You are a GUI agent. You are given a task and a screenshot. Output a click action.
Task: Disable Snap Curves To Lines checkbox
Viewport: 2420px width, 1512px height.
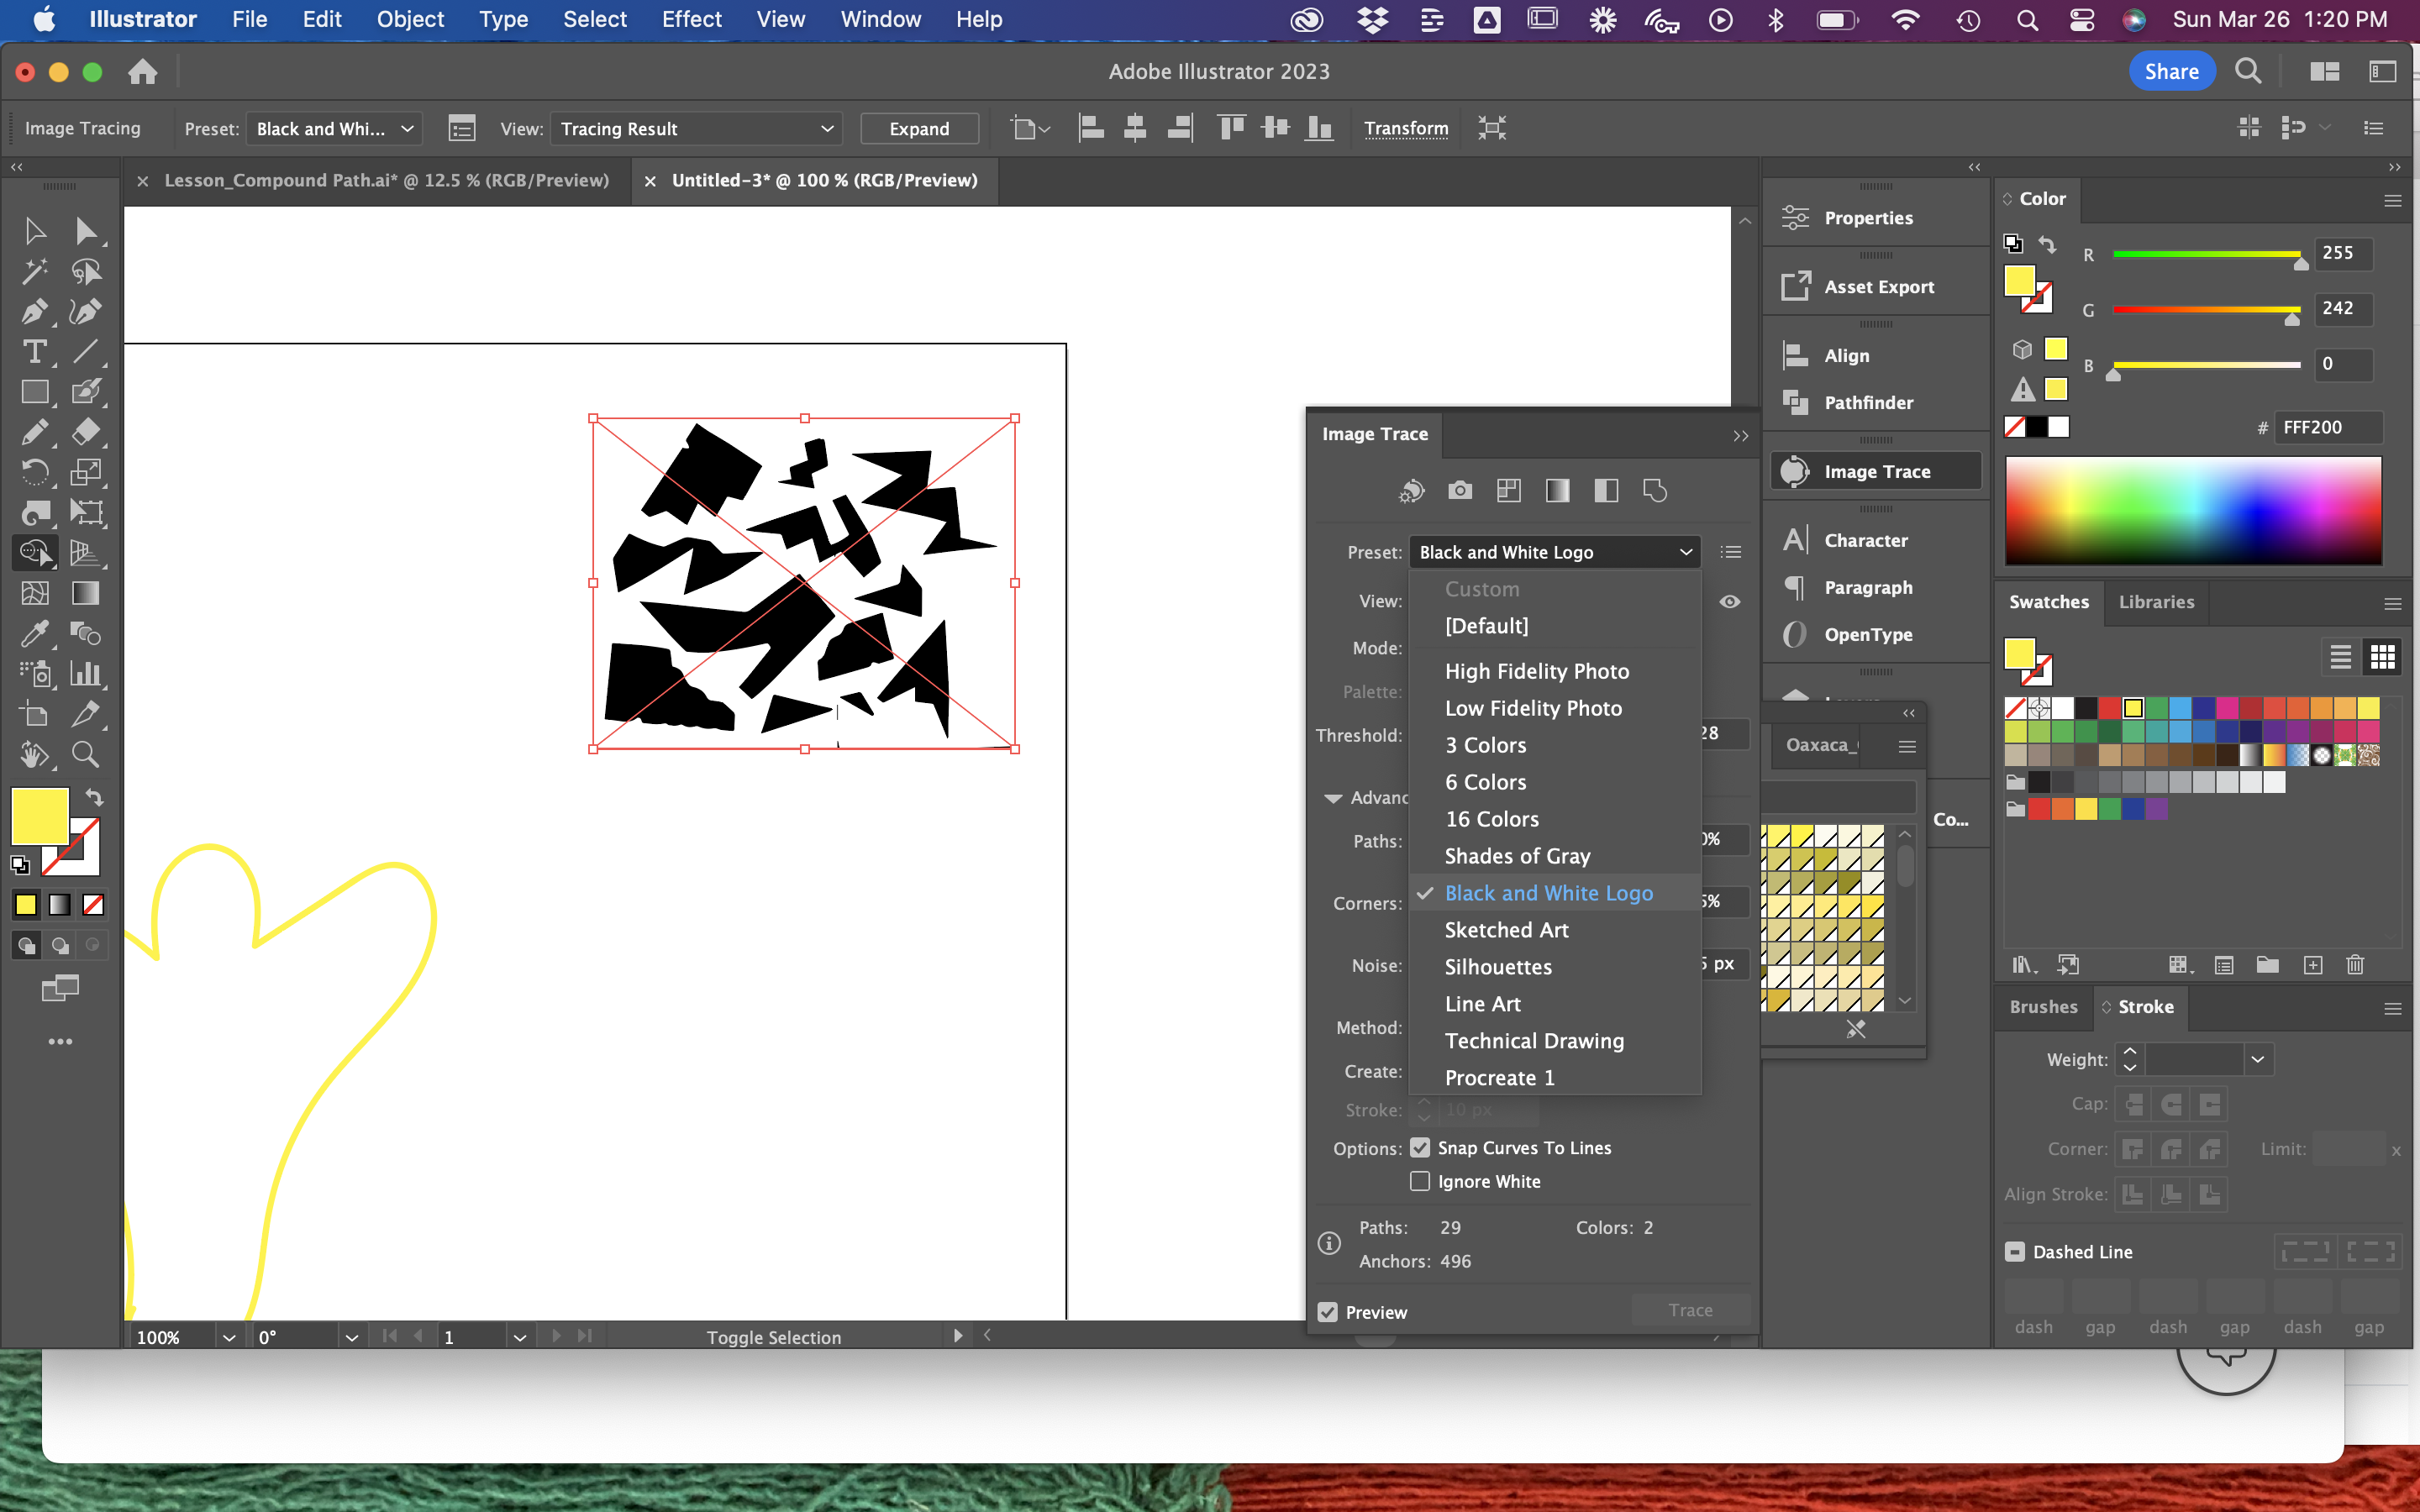[1420, 1147]
